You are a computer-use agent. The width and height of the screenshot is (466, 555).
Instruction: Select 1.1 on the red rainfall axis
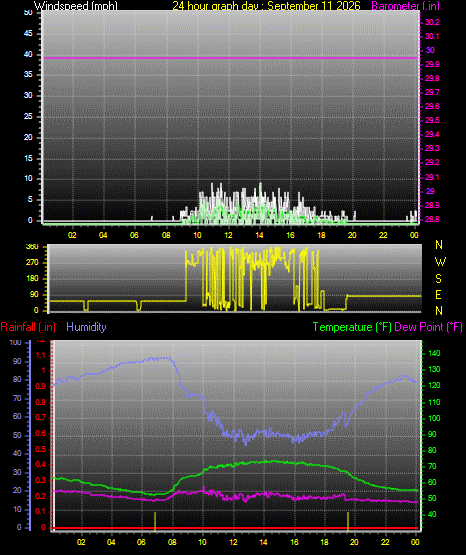pos(41,355)
